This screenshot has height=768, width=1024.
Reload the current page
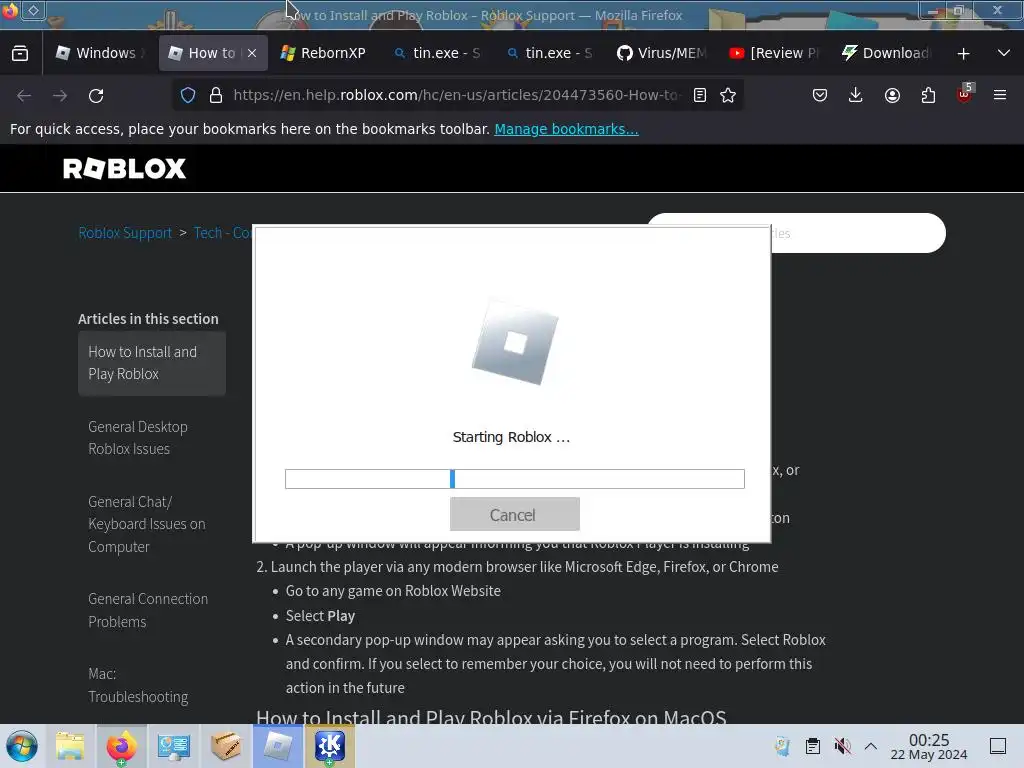tap(96, 95)
